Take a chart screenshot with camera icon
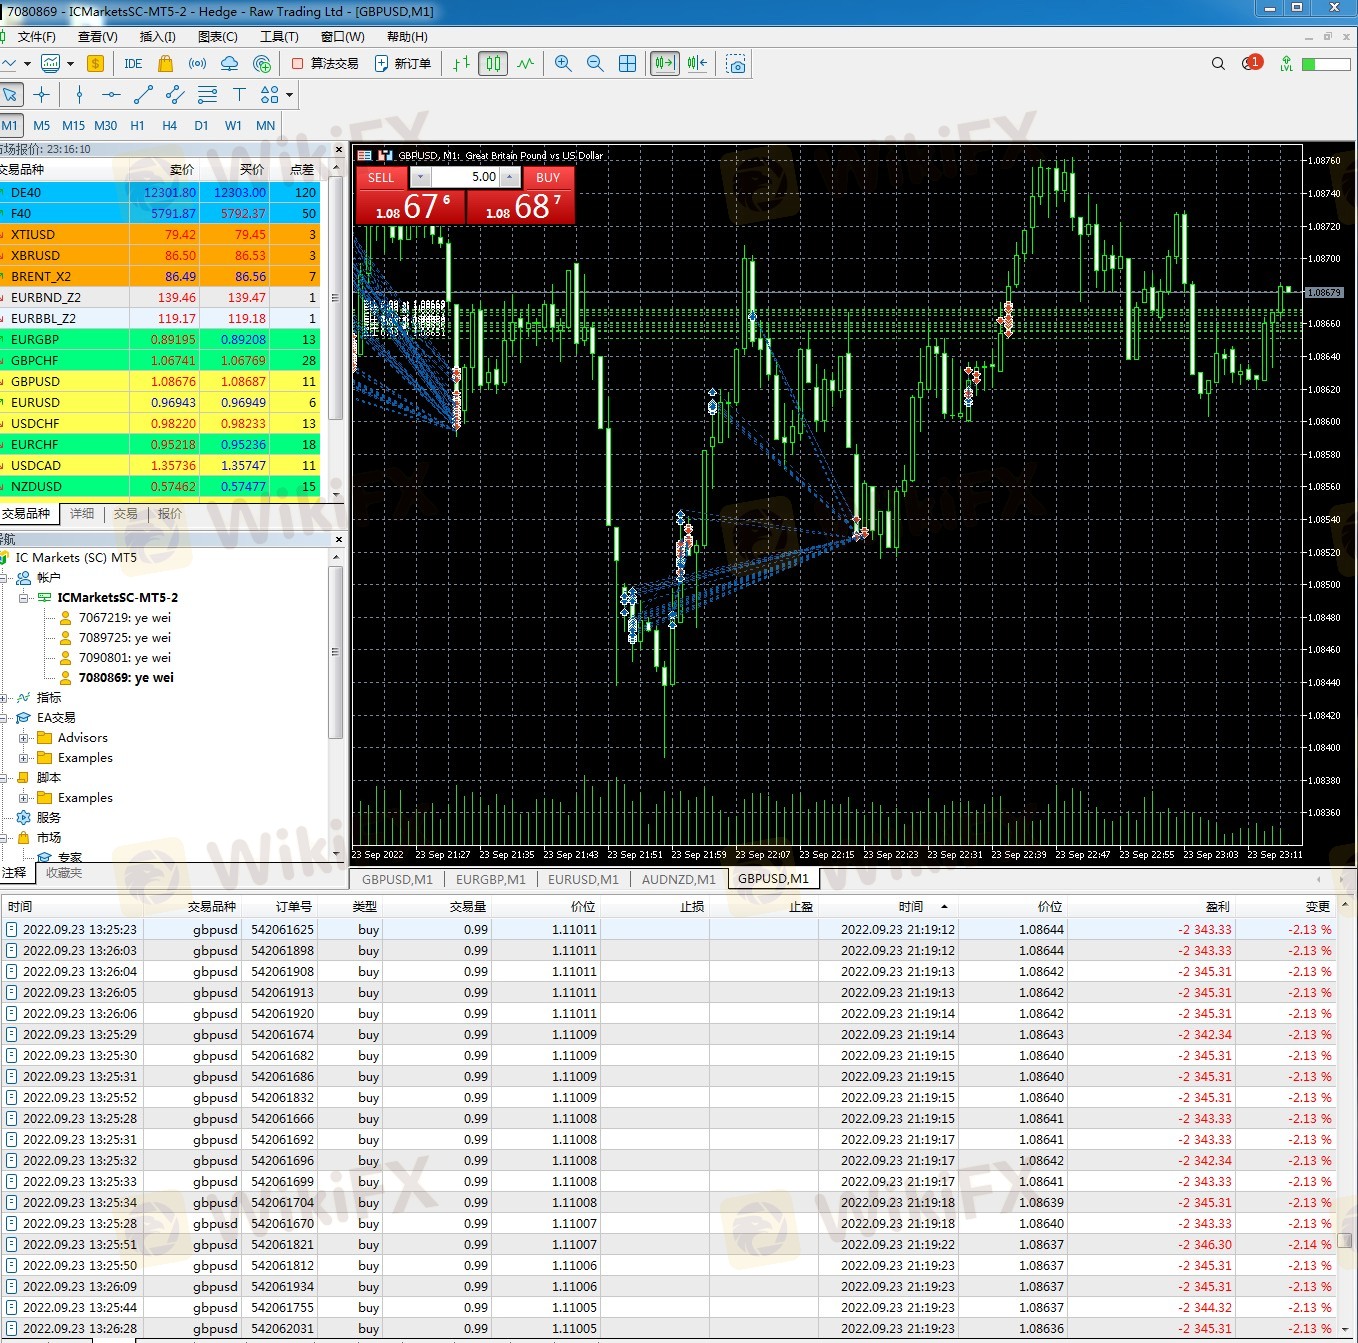The width and height of the screenshot is (1358, 1343). coord(736,64)
